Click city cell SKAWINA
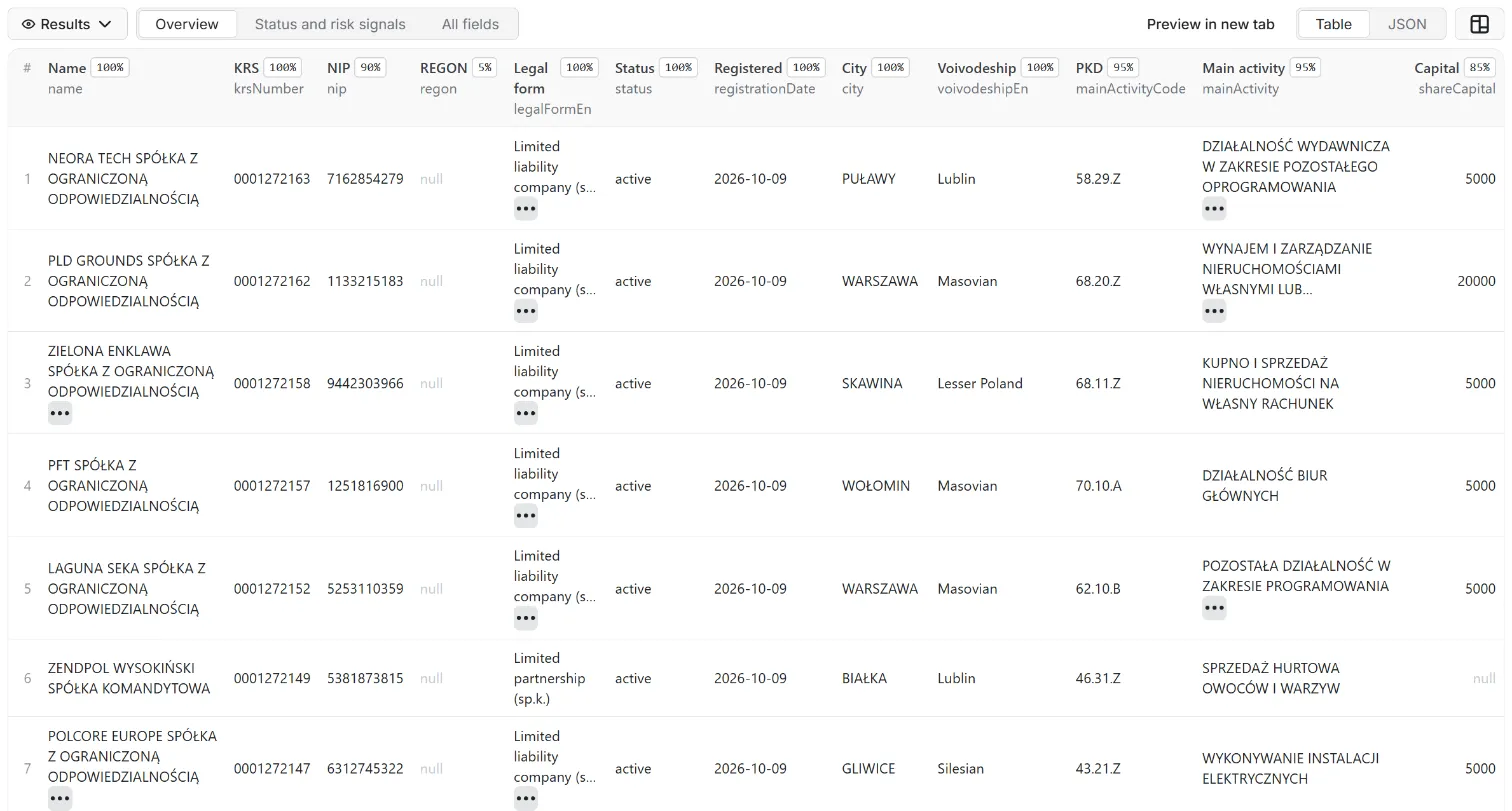 pyautogui.click(x=872, y=383)
